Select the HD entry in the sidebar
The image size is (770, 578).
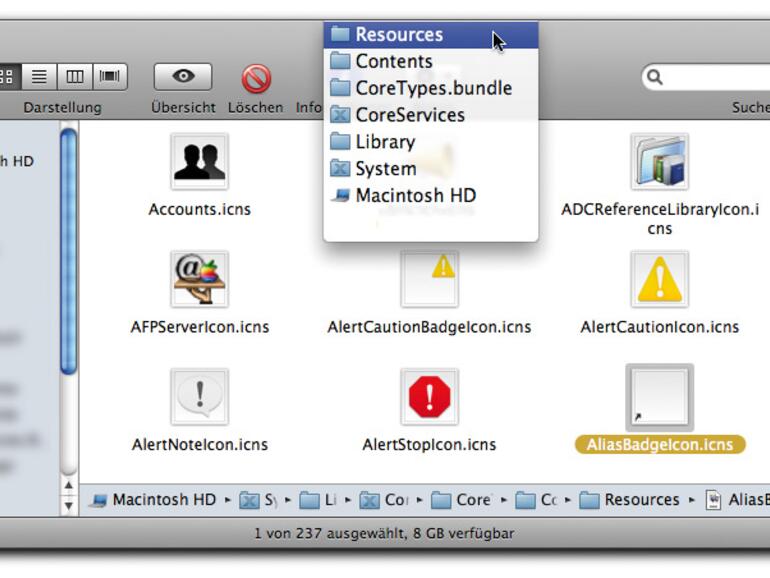pyautogui.click(x=17, y=161)
